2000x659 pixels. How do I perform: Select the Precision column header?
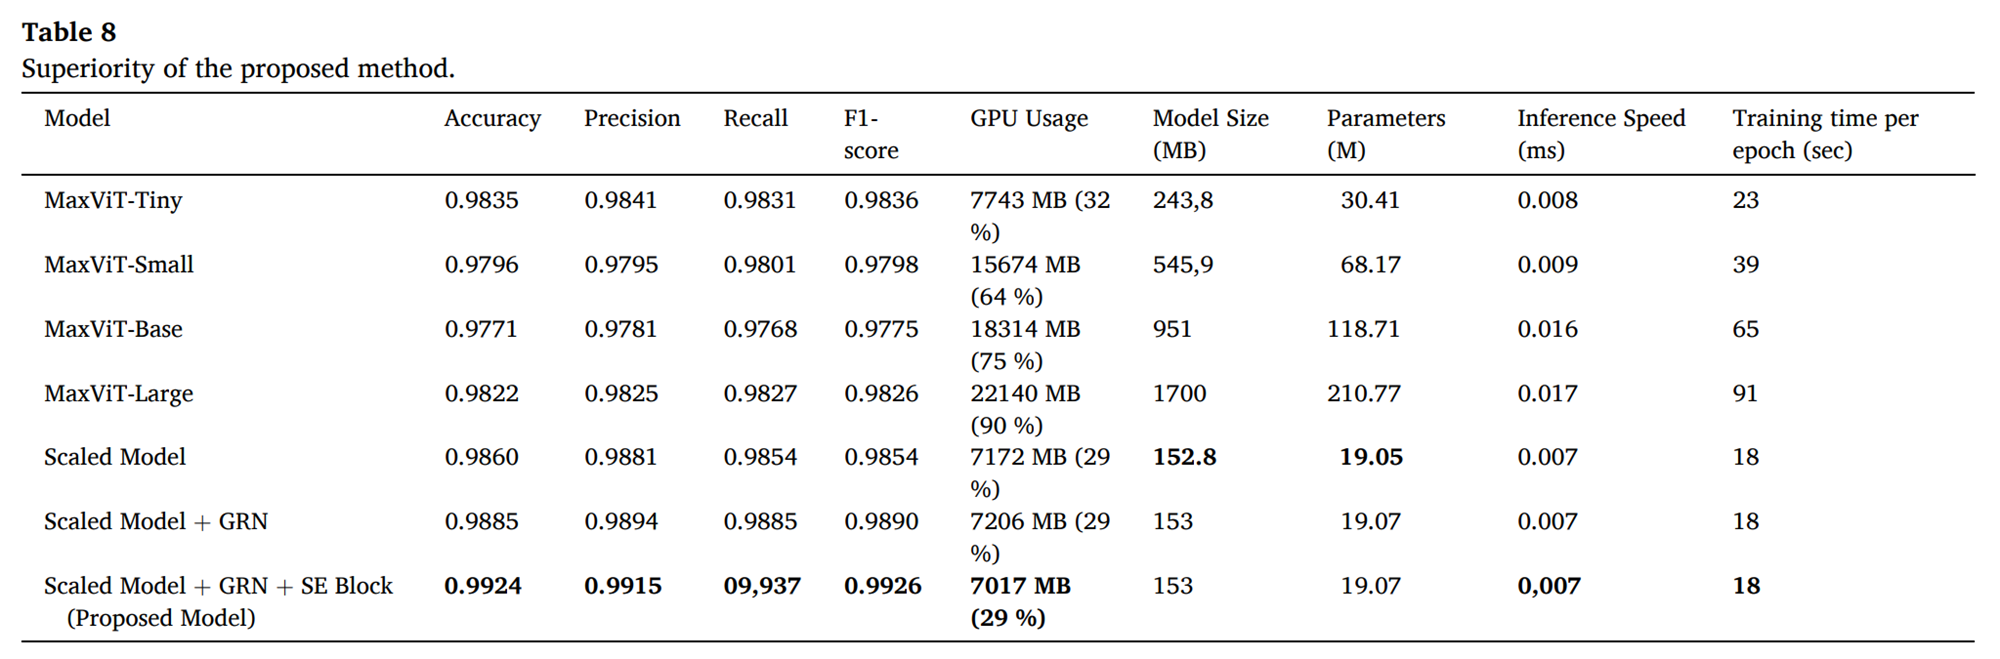[631, 118]
